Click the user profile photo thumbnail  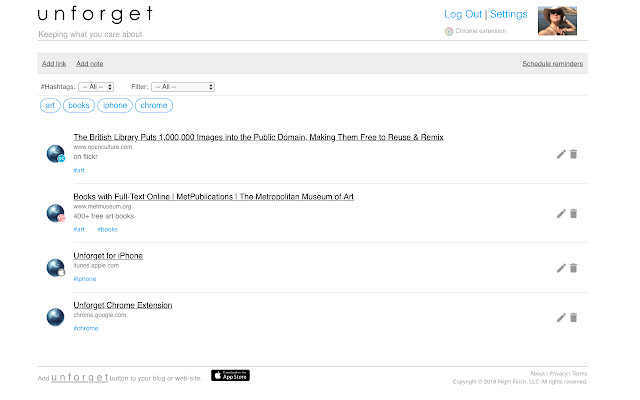pyautogui.click(x=557, y=21)
